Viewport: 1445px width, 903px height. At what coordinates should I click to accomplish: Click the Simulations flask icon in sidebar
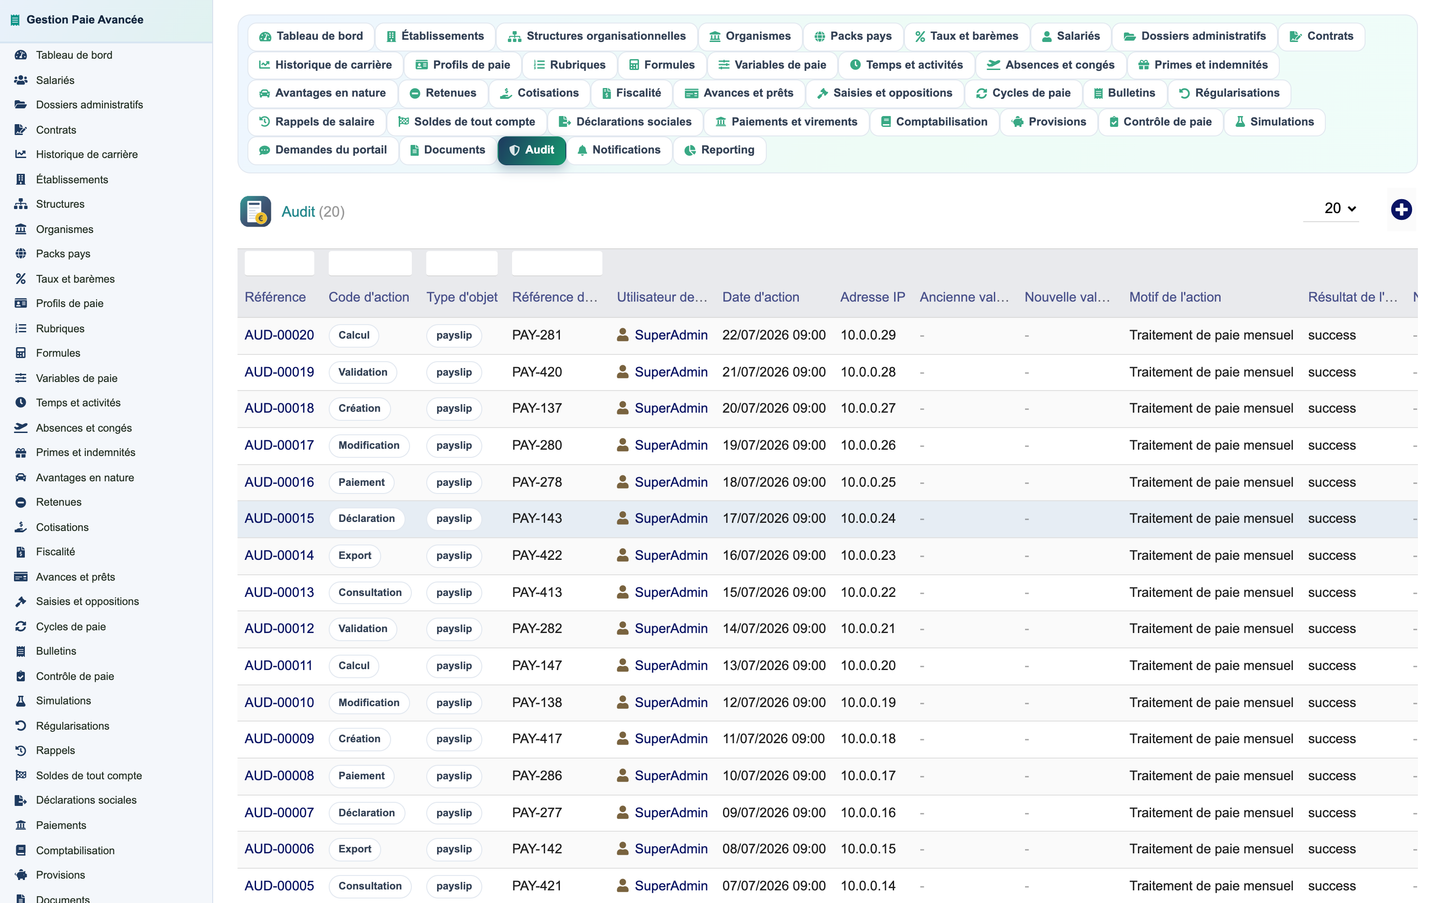tap(21, 701)
